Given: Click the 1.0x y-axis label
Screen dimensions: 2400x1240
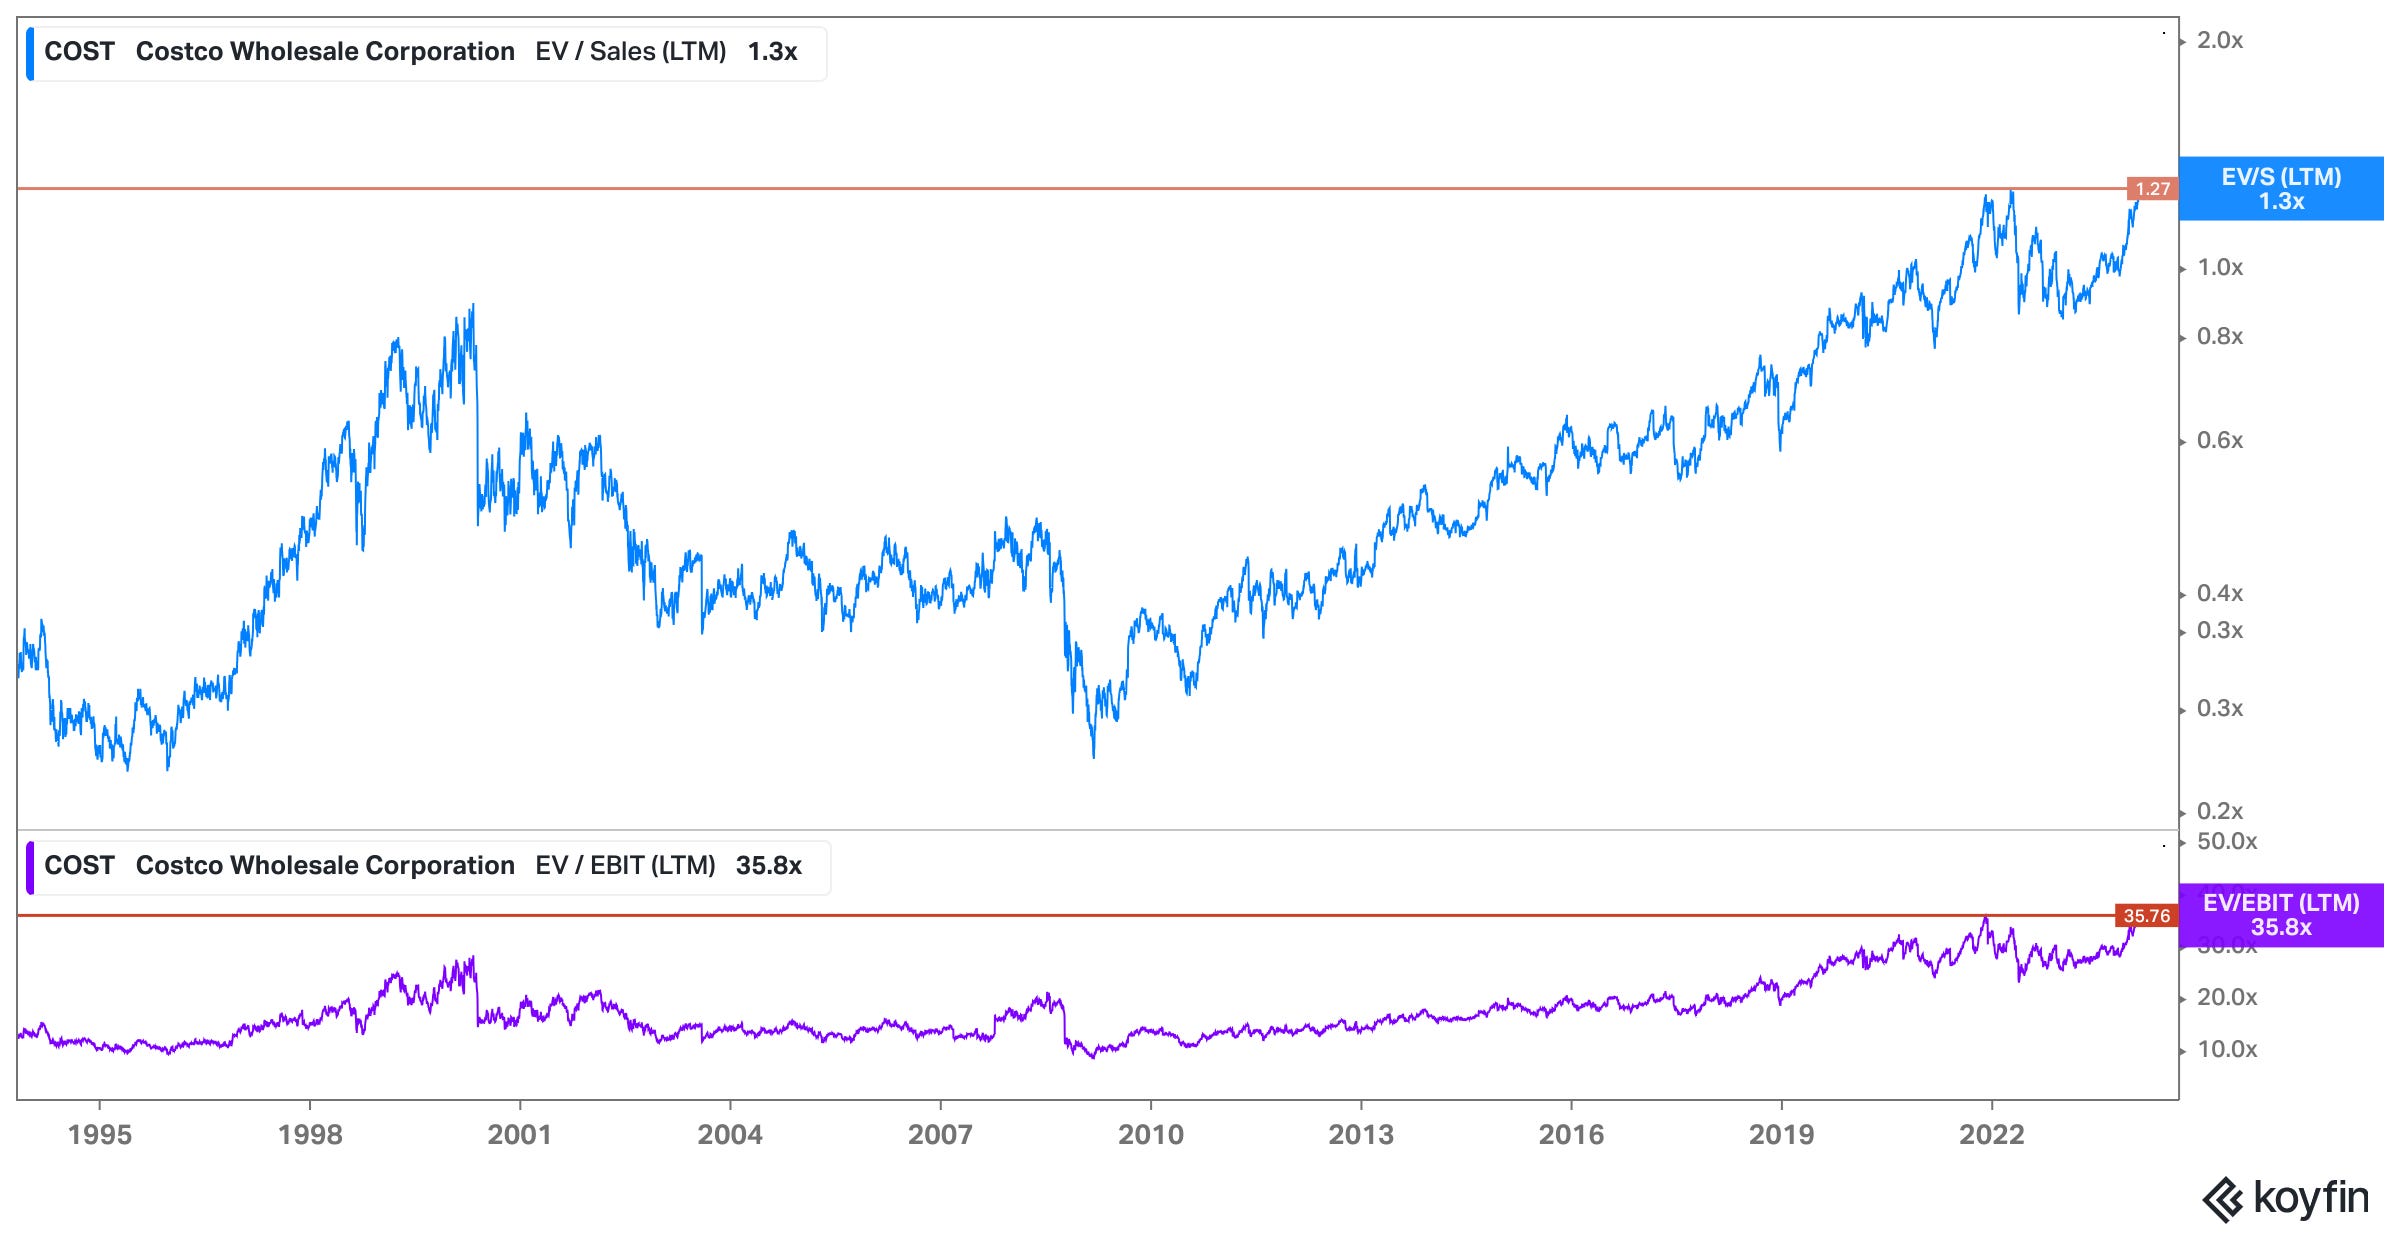Looking at the screenshot, I should [2220, 268].
